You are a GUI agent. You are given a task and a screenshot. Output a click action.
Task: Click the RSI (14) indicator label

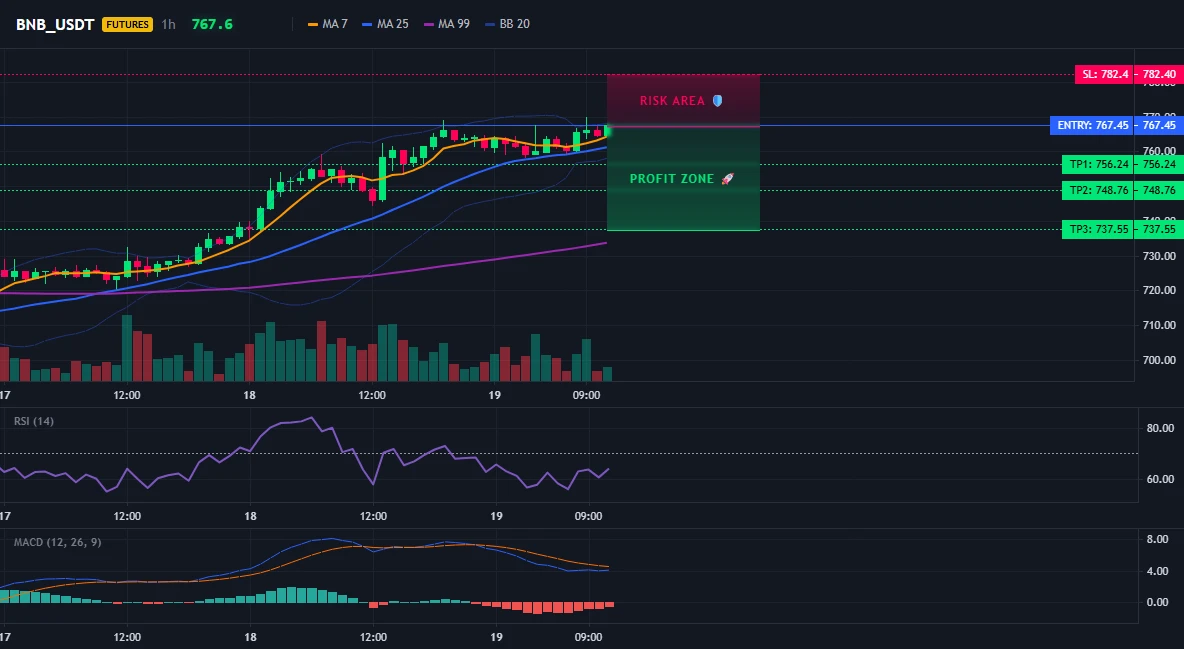click(x=34, y=421)
